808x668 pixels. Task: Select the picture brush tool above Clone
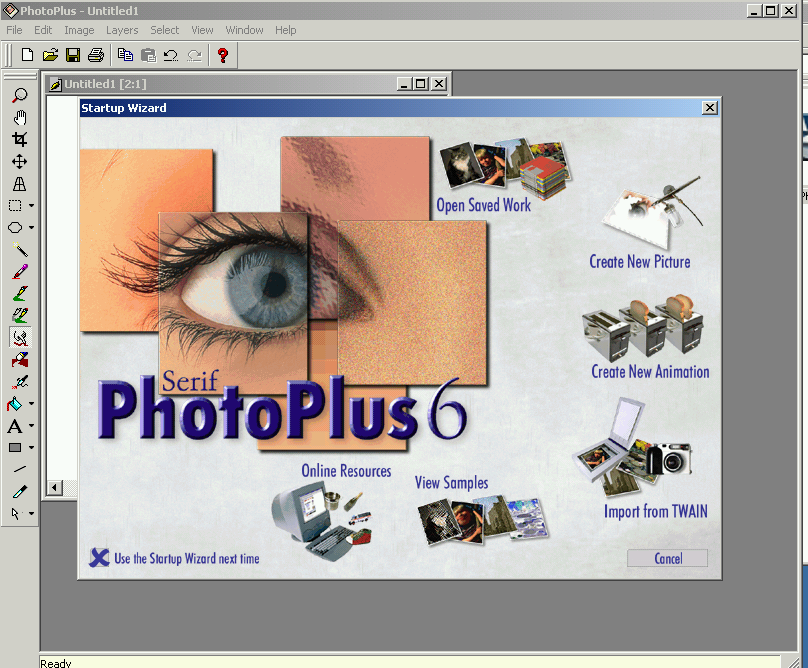coord(20,315)
